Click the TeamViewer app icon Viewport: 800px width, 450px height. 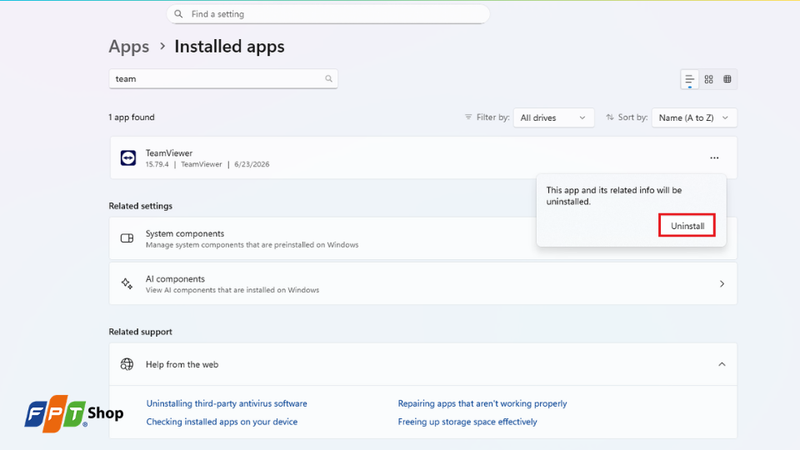[128, 158]
